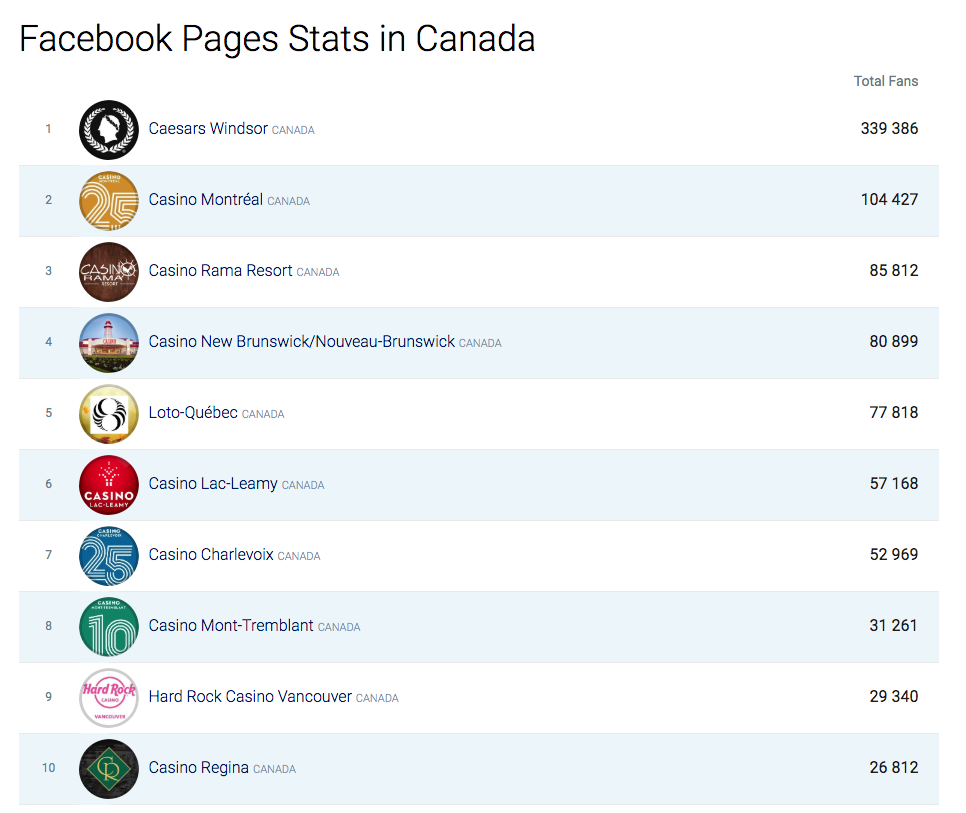Open the Casino Lac-Leamy link
This screenshot has height=813, width=966.
[213, 483]
